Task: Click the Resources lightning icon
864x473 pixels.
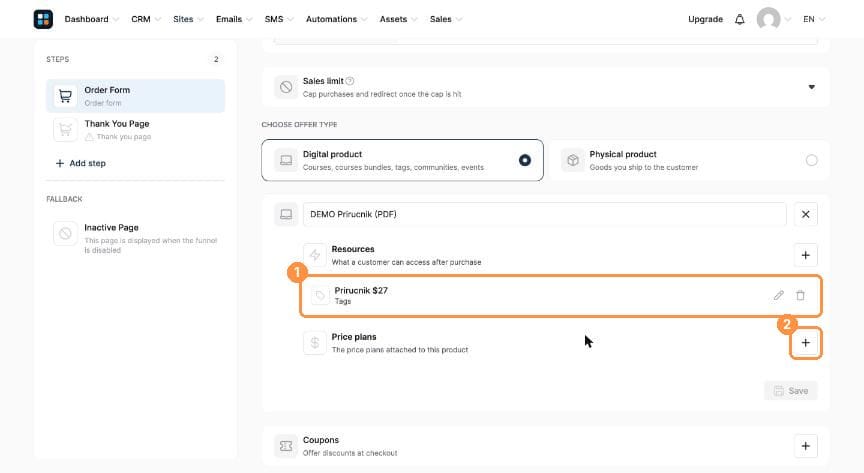Action: tap(315, 255)
